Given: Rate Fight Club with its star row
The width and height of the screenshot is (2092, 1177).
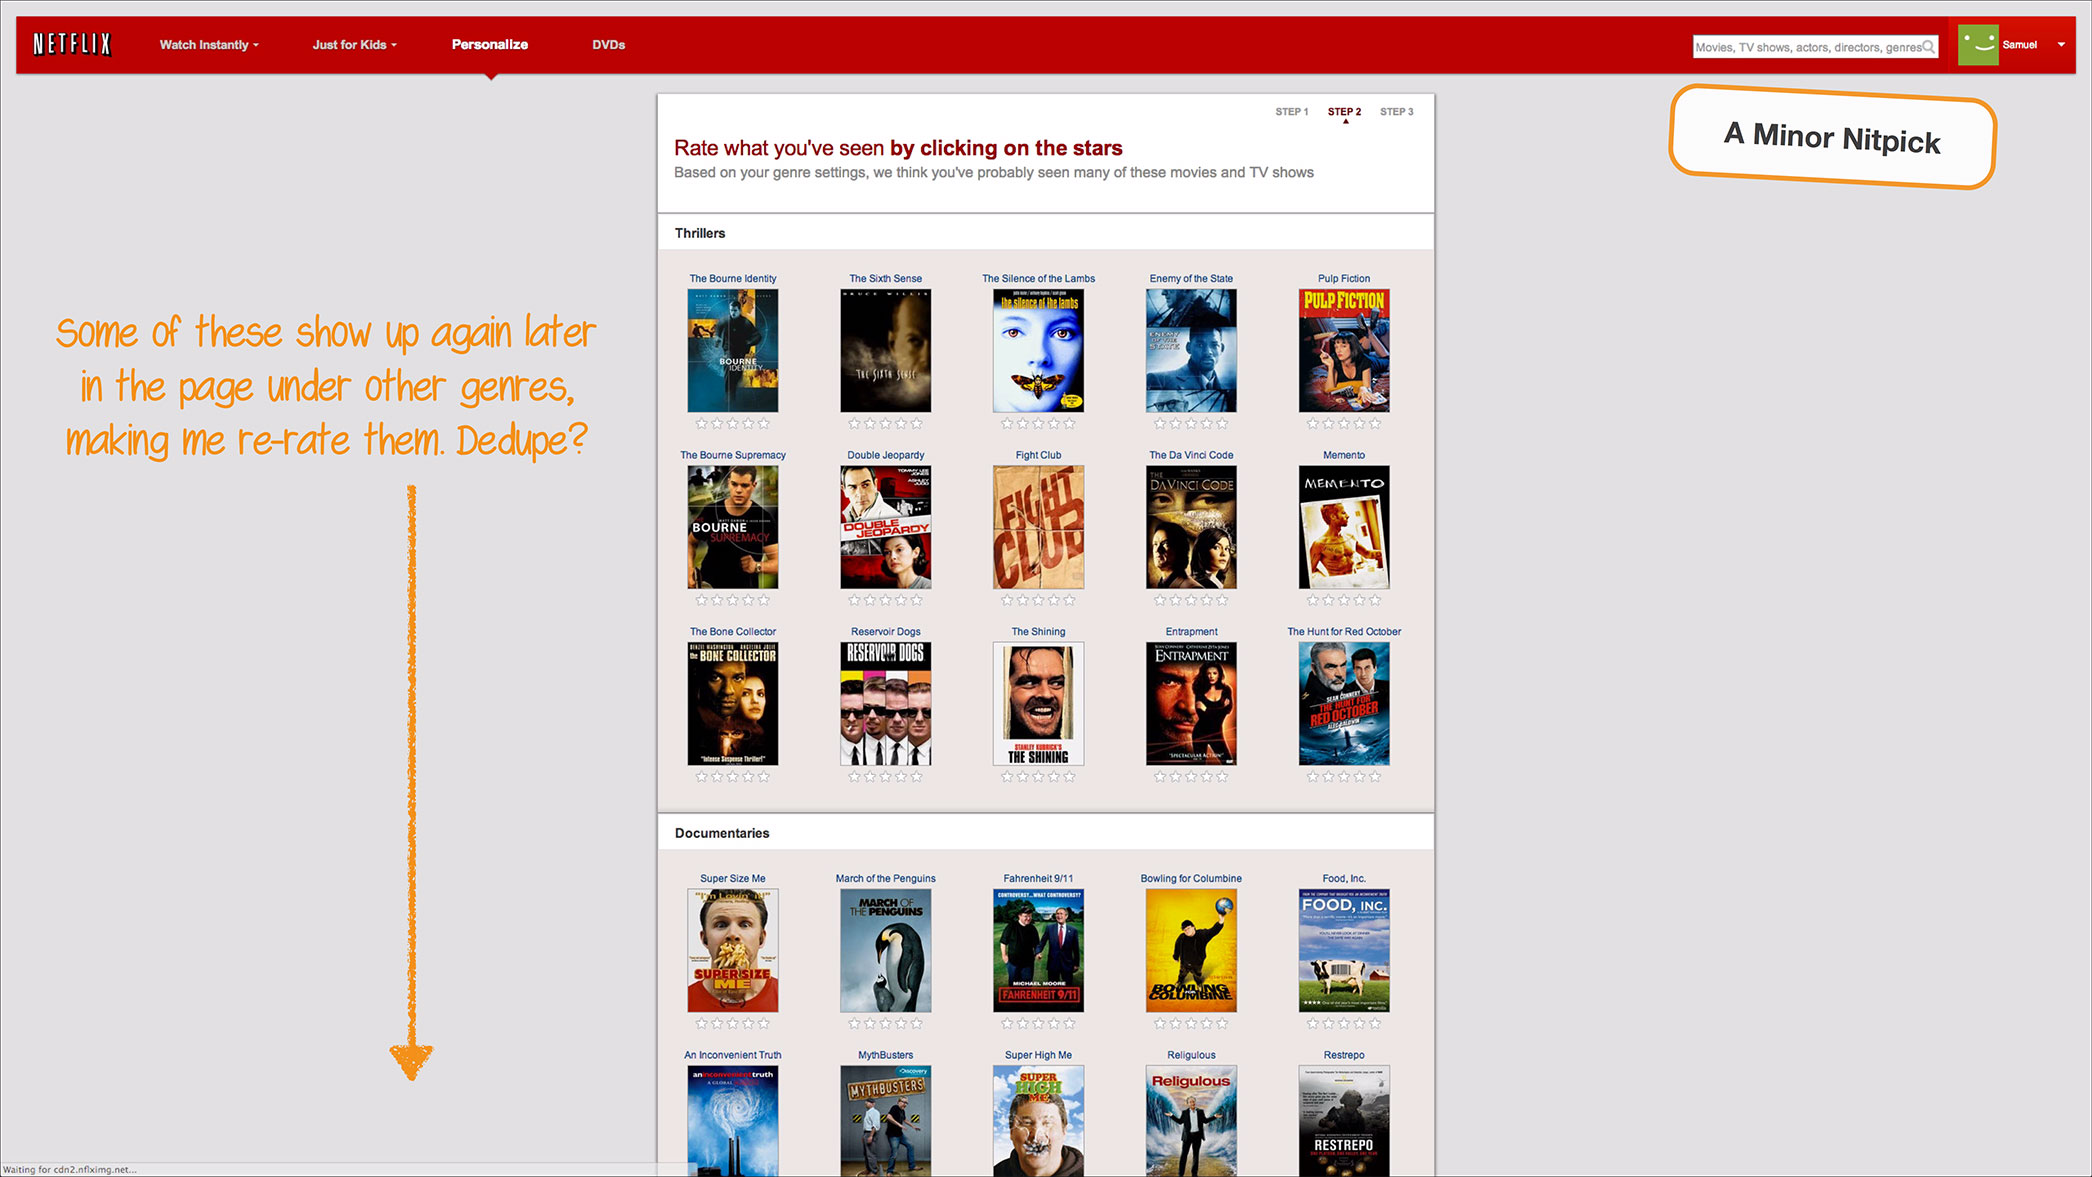Looking at the screenshot, I should point(1038,600).
